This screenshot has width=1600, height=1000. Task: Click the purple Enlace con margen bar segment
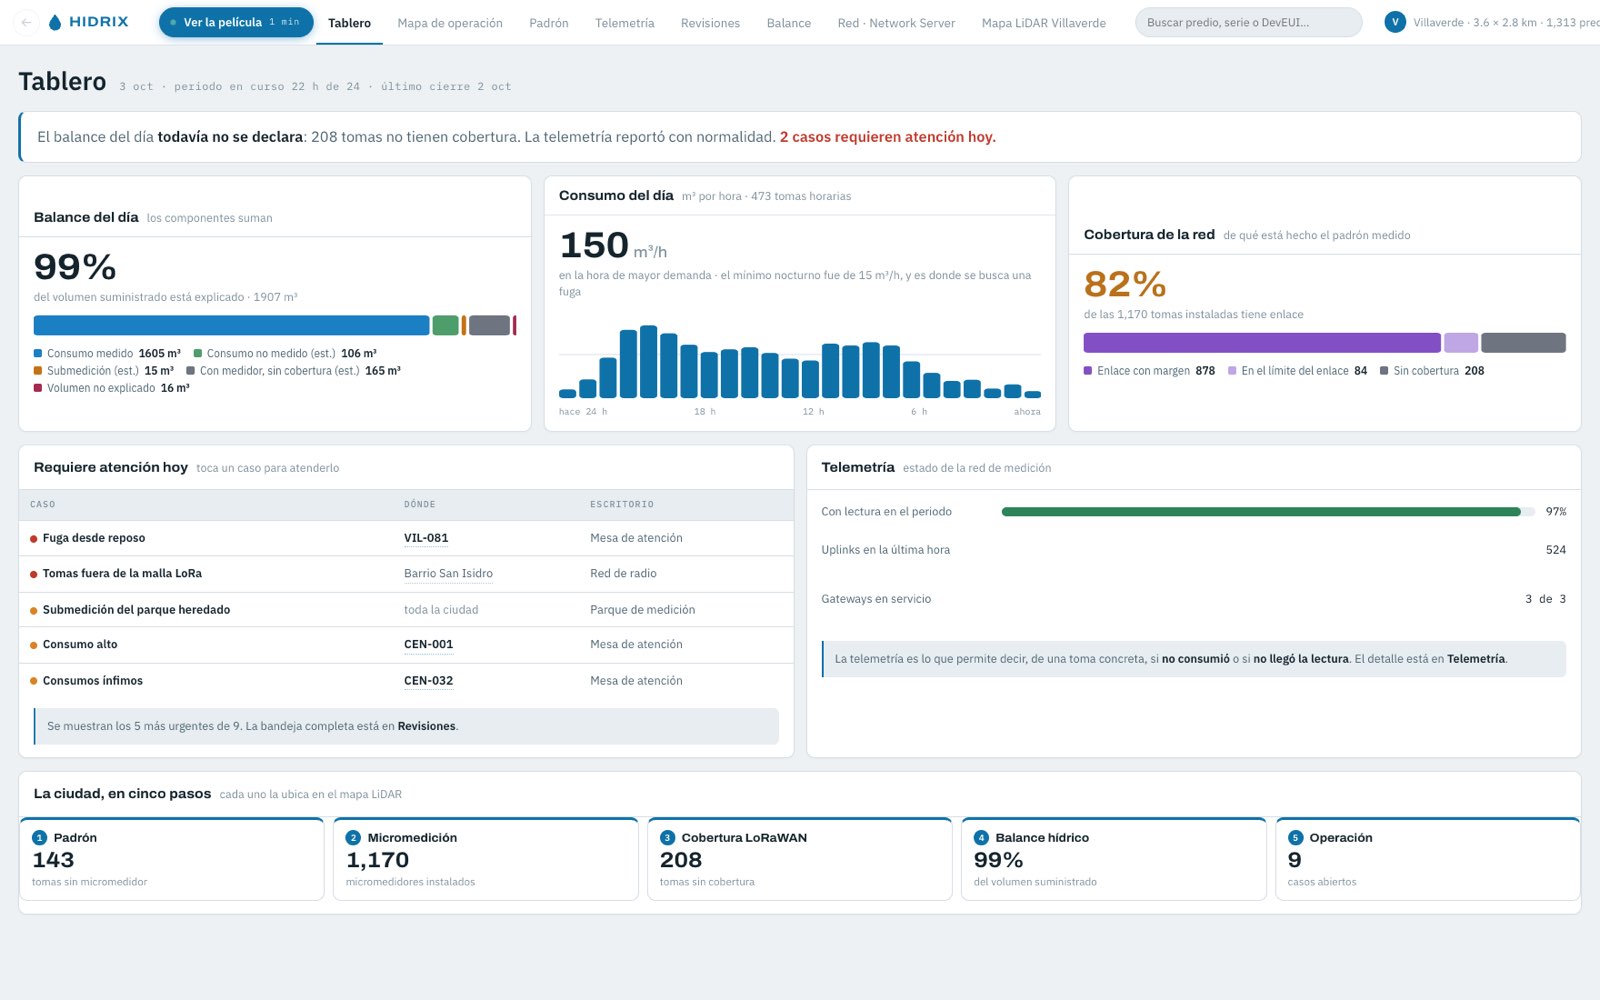click(1262, 343)
